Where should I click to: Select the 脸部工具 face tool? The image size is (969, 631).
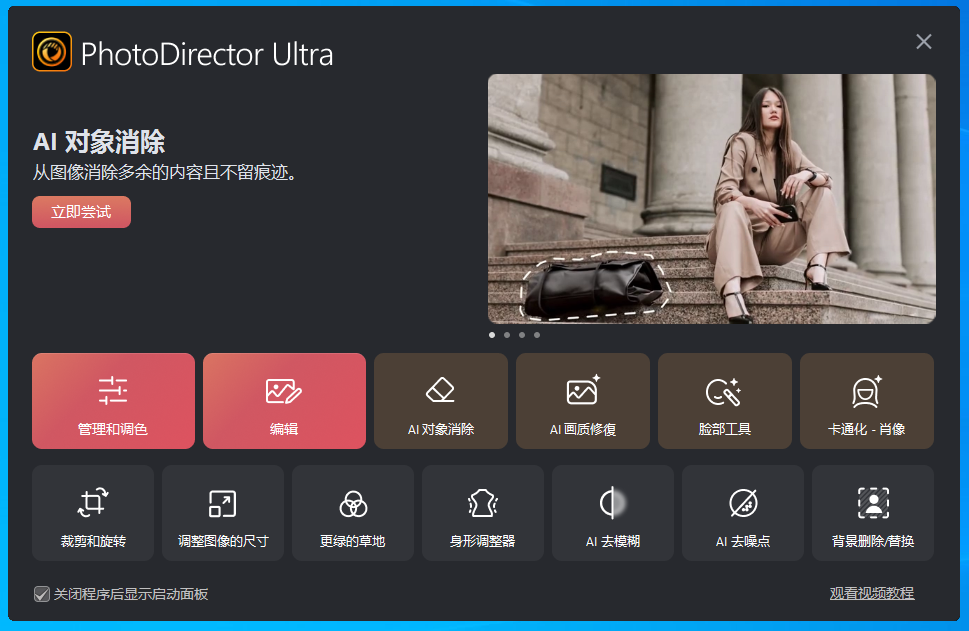coord(725,401)
